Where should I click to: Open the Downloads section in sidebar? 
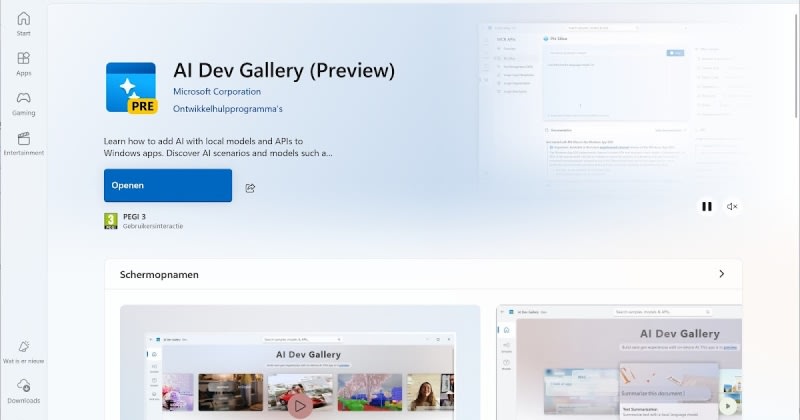[x=23, y=391]
